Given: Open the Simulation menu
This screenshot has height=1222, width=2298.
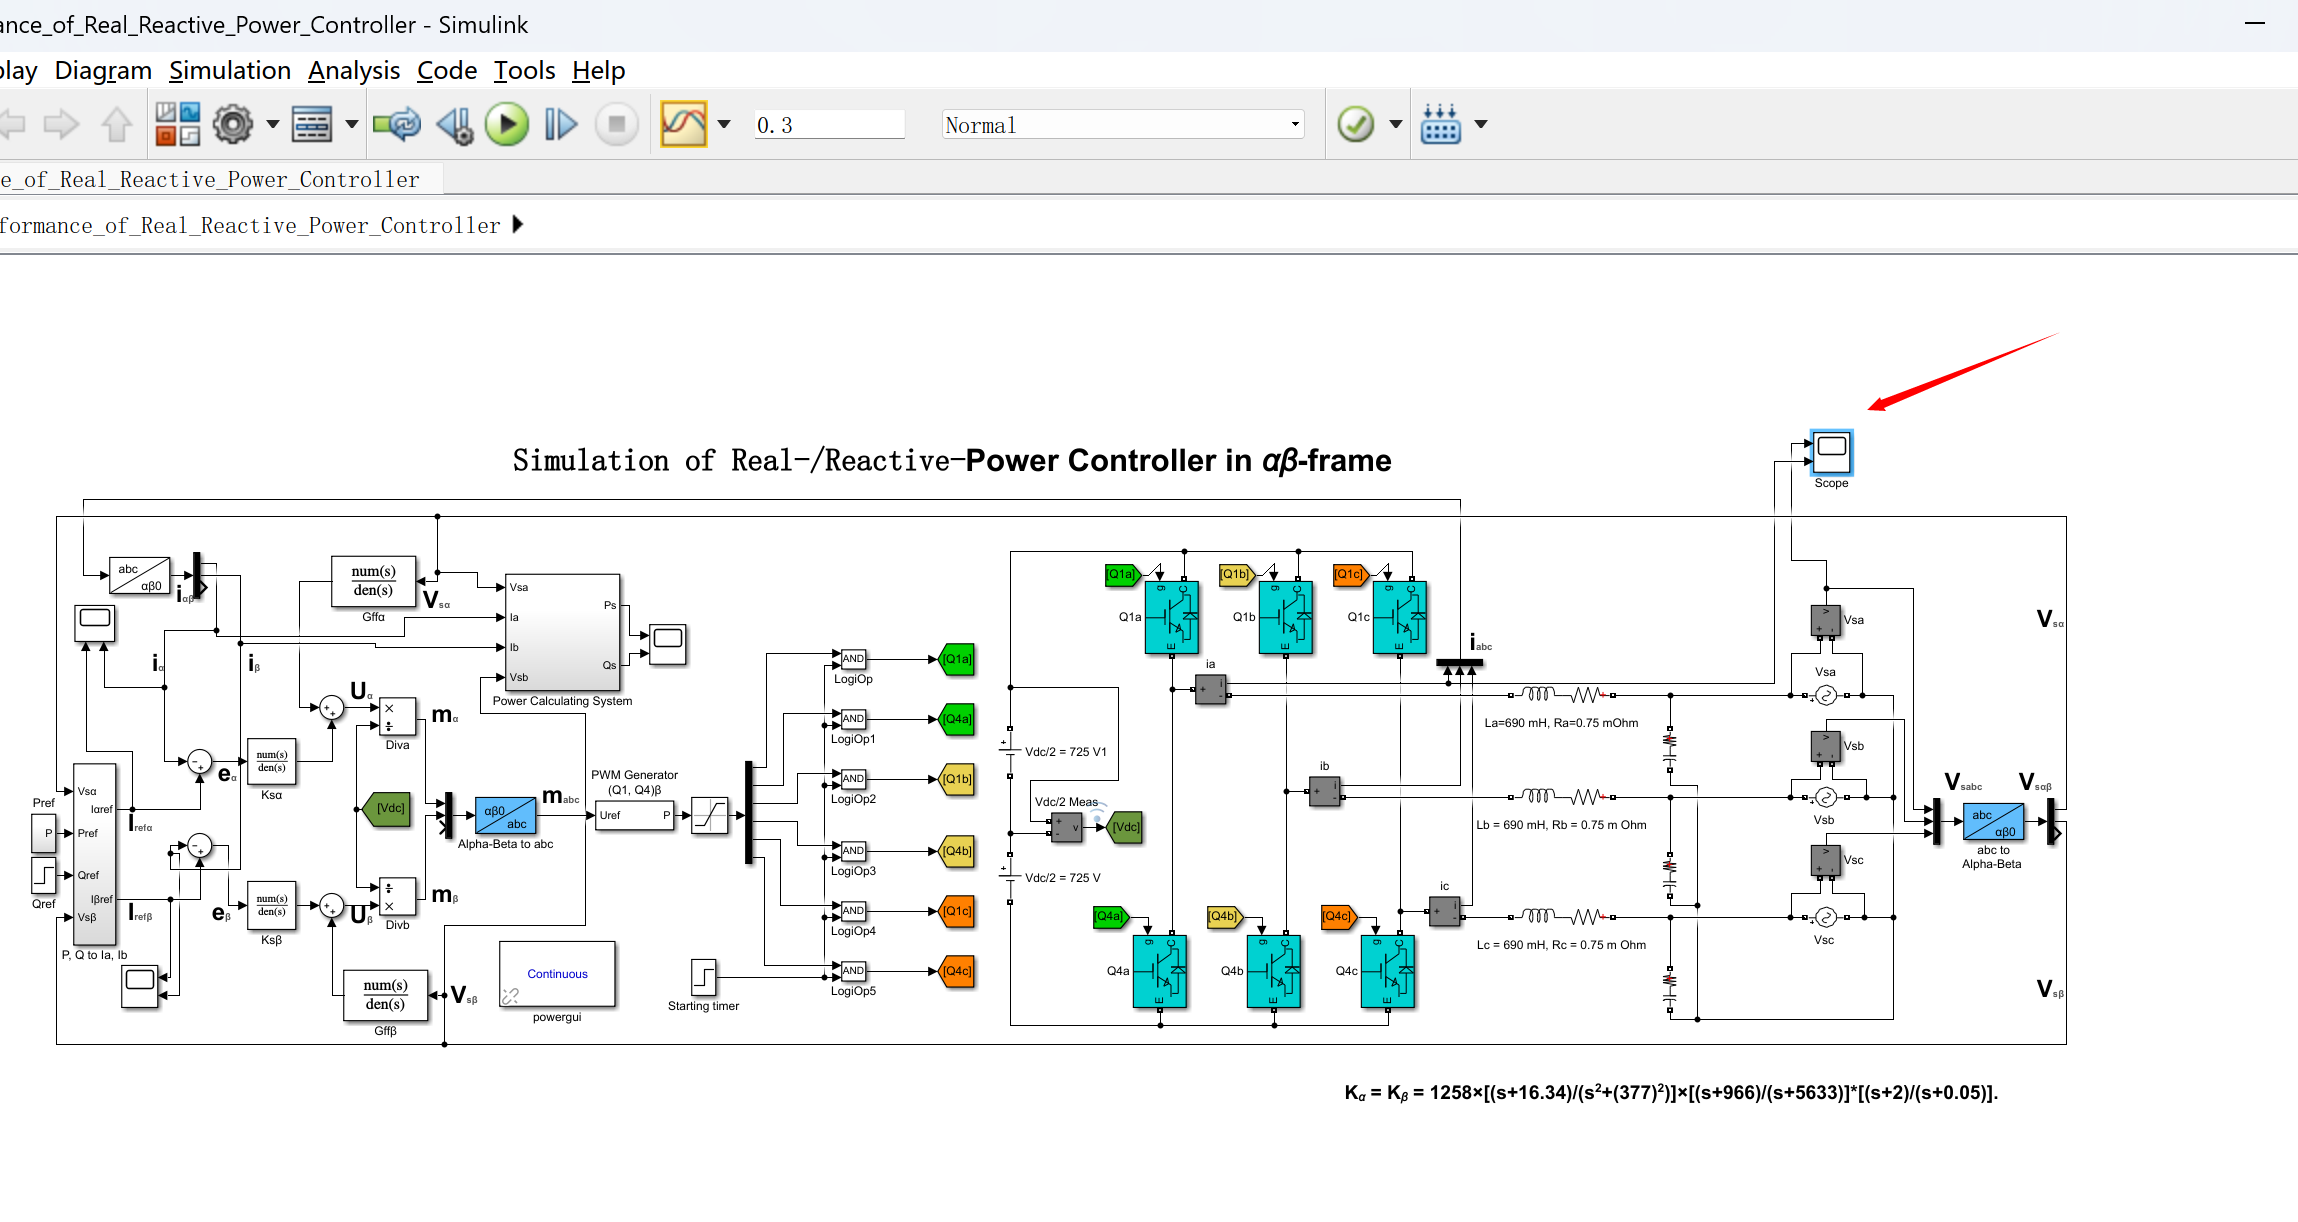Looking at the screenshot, I should (229, 70).
